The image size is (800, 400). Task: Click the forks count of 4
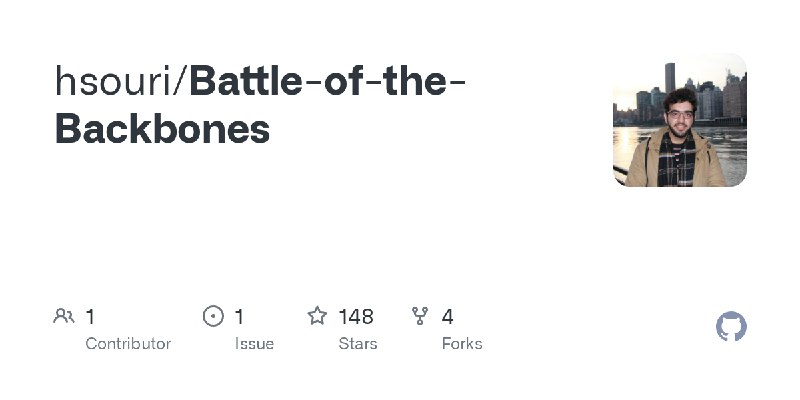(447, 317)
